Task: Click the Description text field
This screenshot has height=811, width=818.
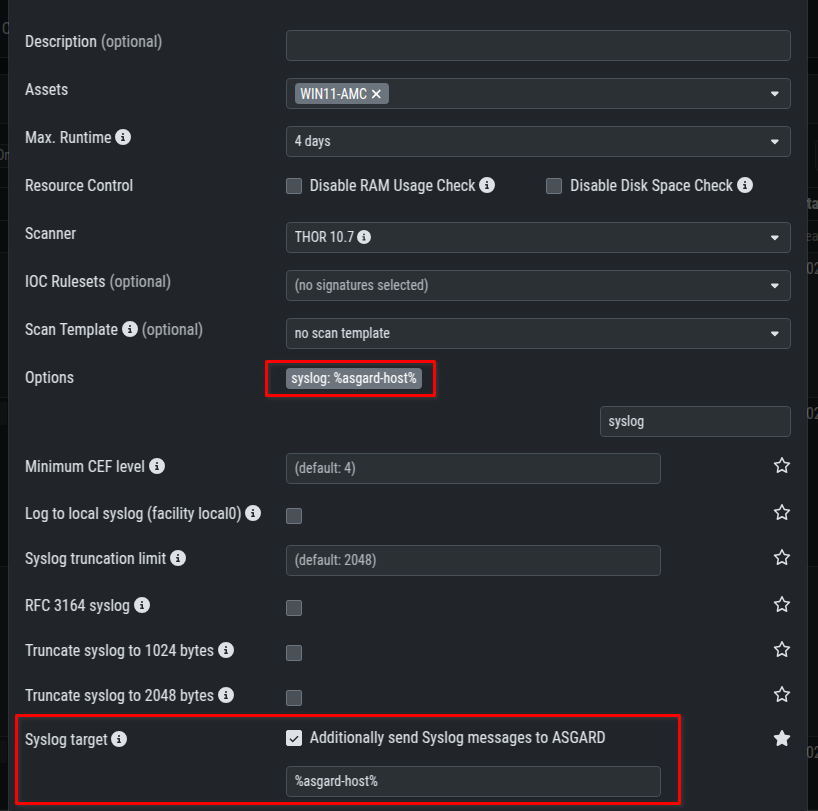Action: click(538, 45)
